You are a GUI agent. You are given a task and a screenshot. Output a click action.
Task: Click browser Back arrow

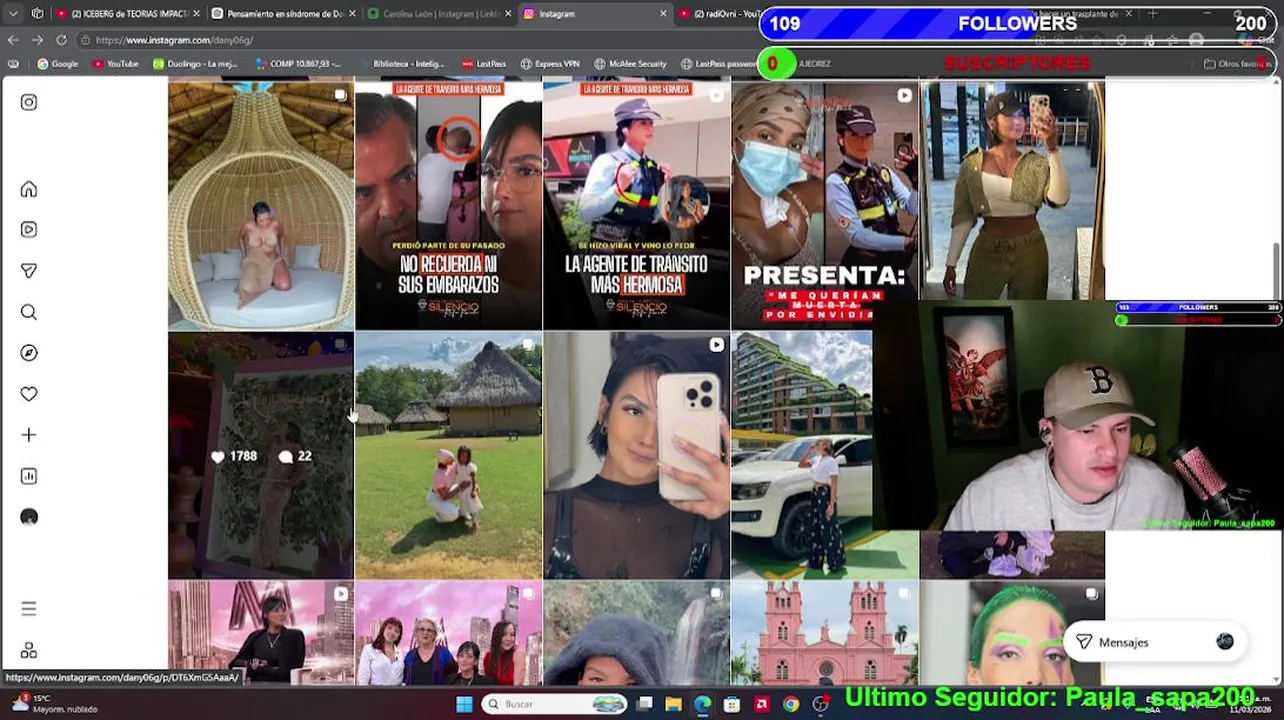[x=13, y=40]
